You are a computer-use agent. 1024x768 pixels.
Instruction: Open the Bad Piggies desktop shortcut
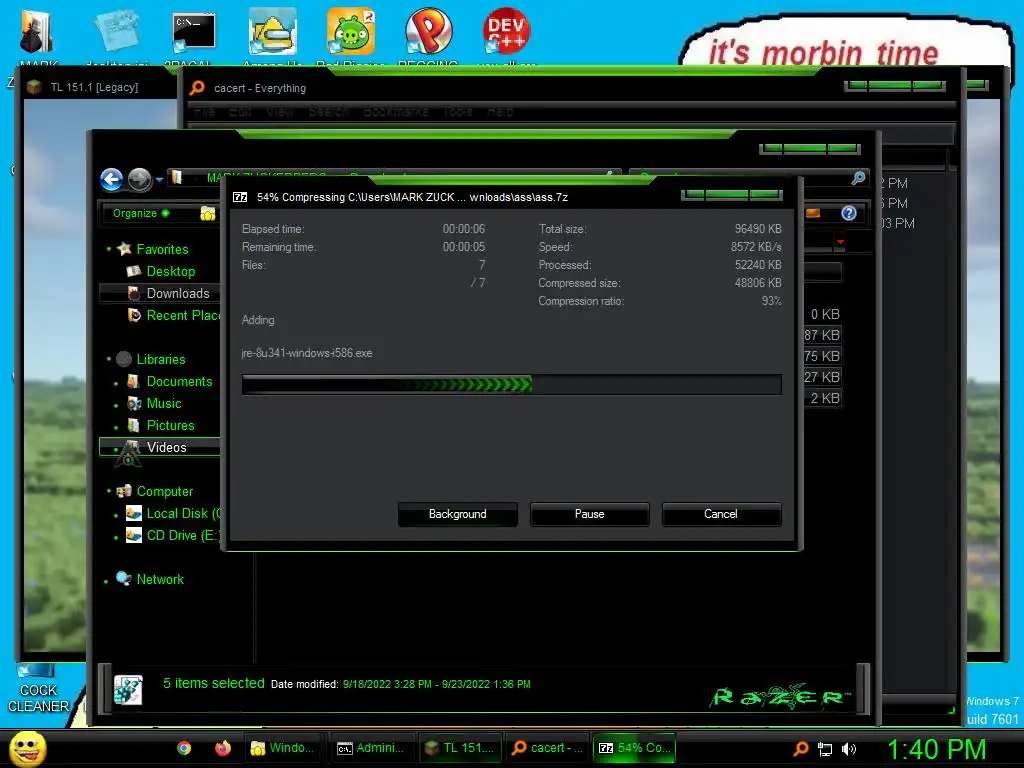point(351,31)
